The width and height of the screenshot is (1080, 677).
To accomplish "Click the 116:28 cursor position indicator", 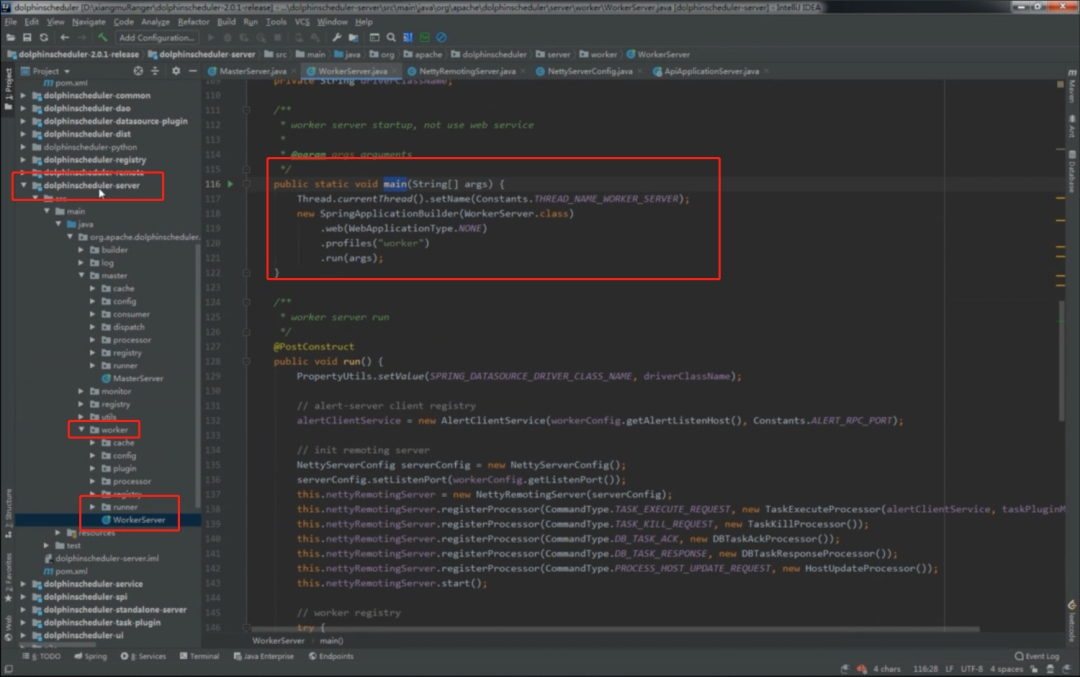I will click(x=925, y=669).
